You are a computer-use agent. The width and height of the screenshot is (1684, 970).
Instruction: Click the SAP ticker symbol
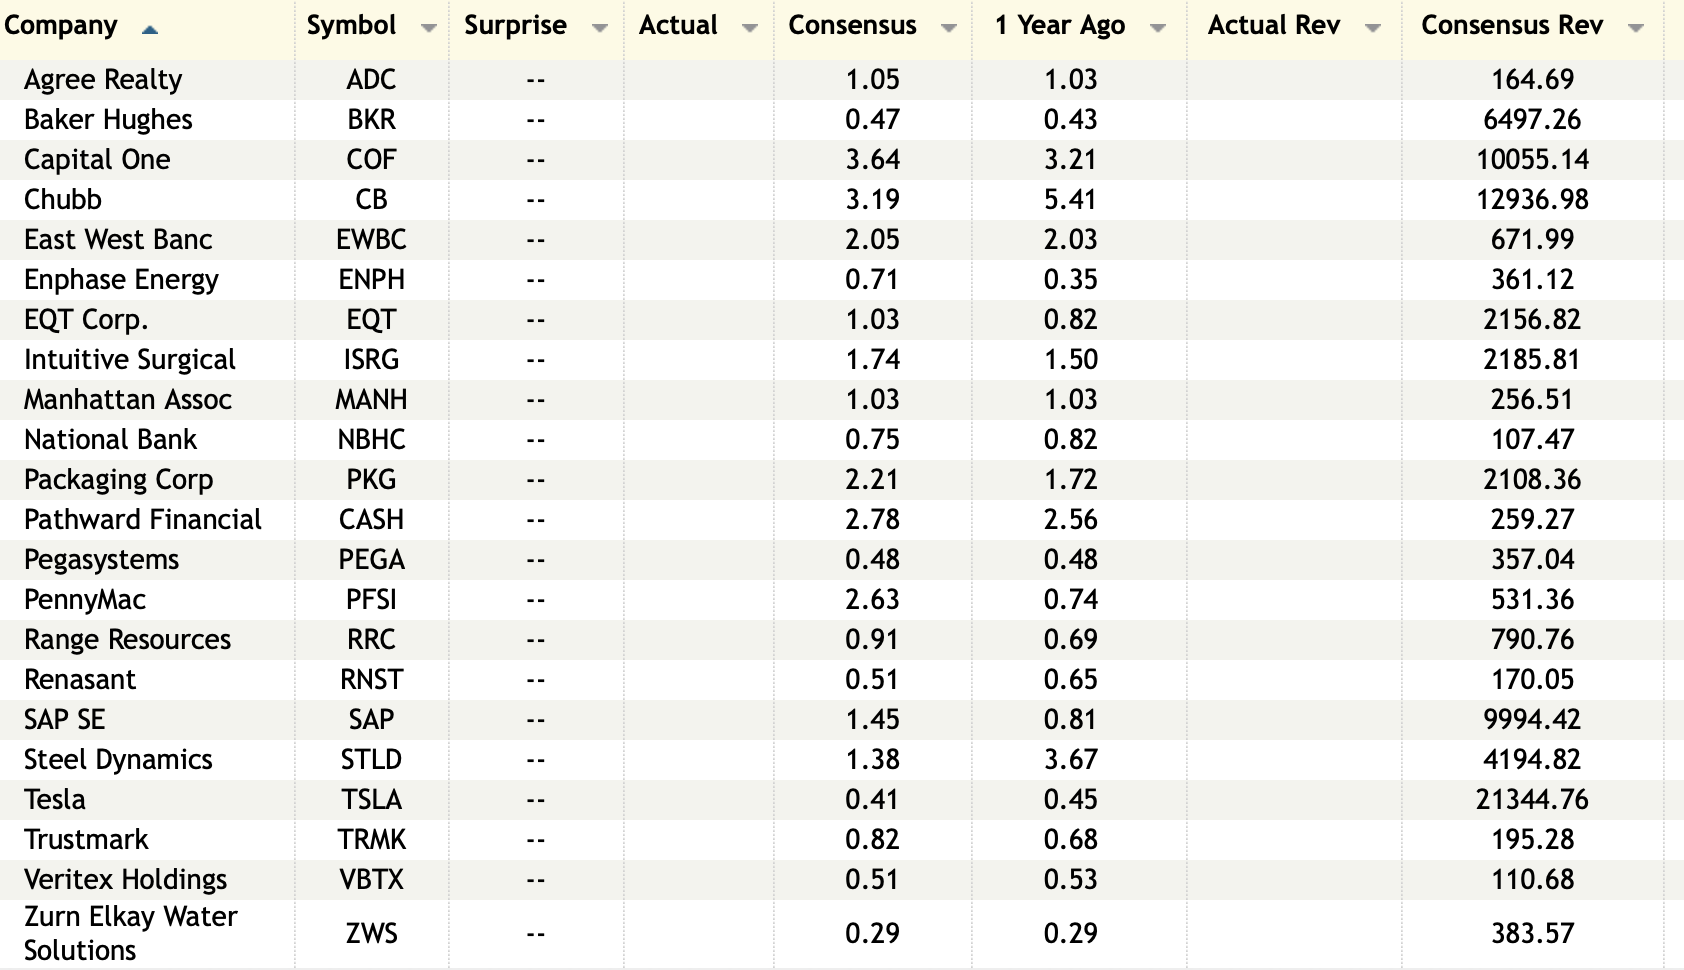371,720
